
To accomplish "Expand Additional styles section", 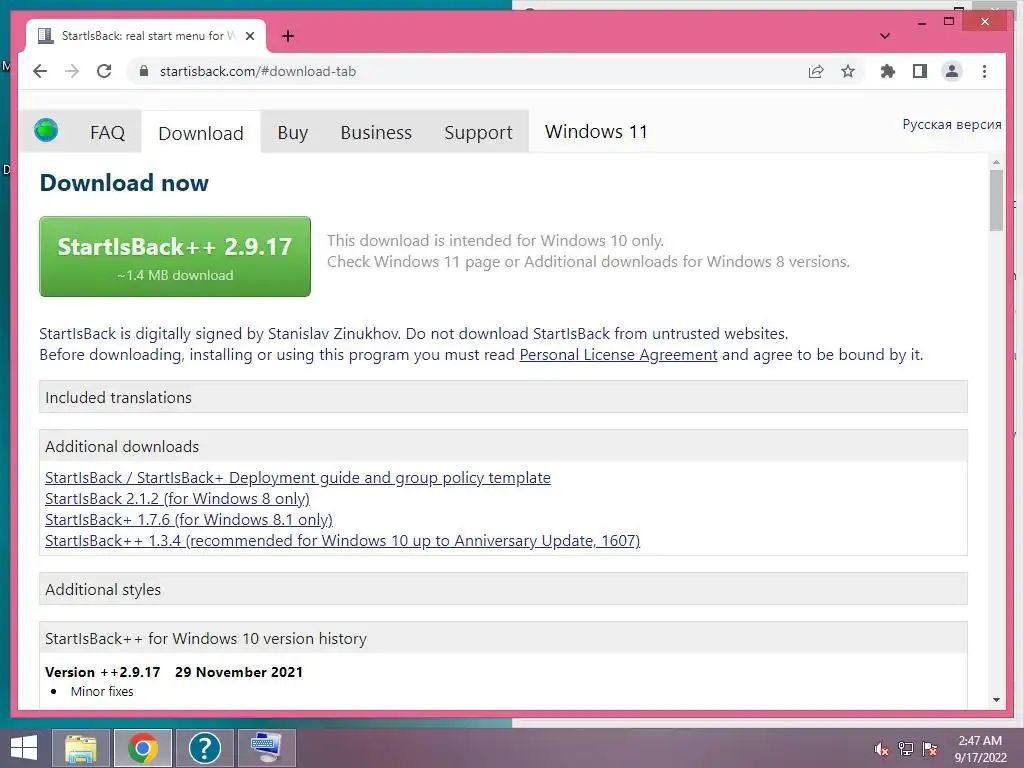I will 503,589.
